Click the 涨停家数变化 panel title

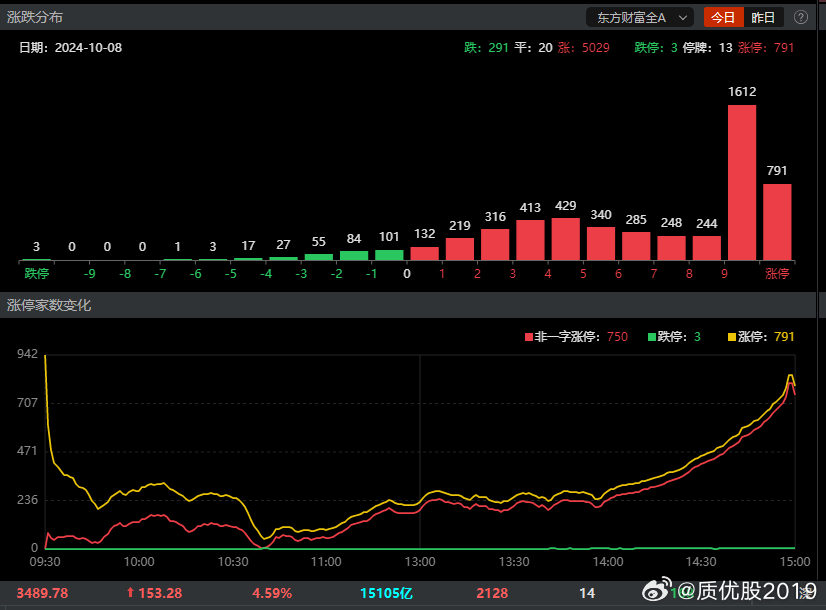pos(49,304)
